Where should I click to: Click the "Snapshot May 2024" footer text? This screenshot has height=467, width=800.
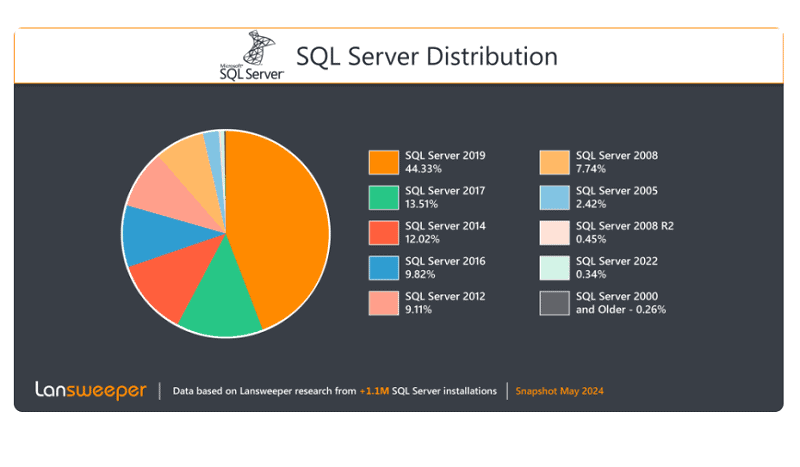pos(559,391)
